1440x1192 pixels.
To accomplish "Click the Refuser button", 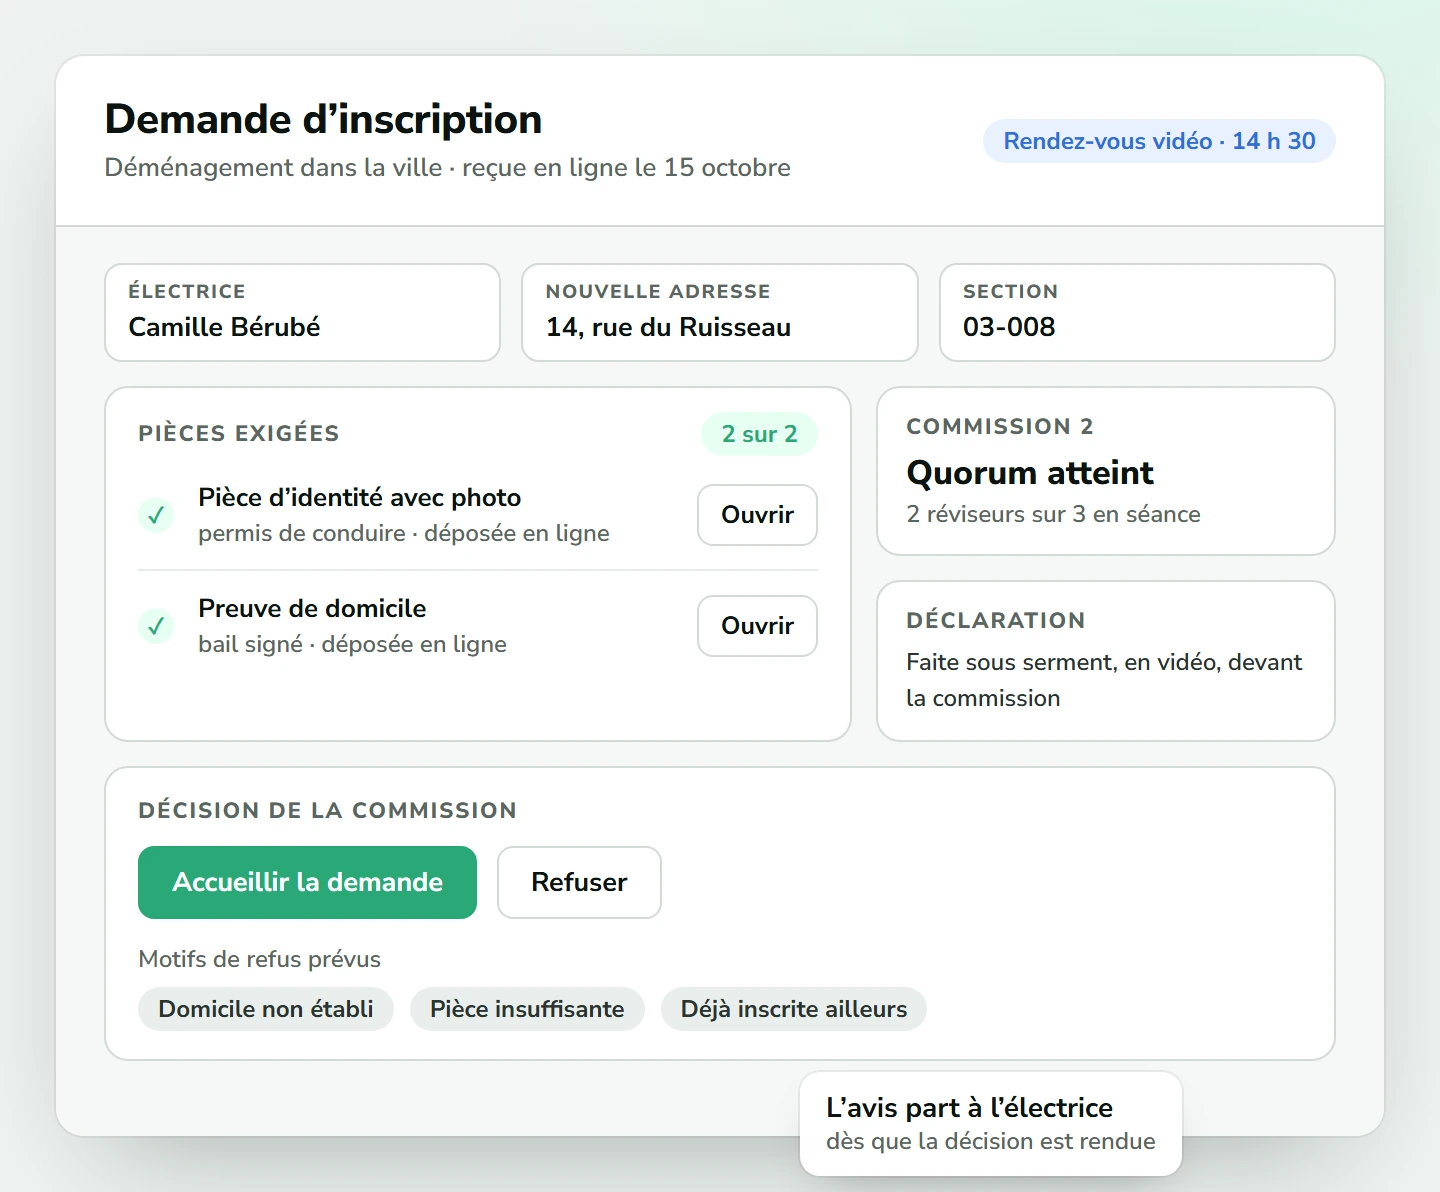I will pos(579,882).
